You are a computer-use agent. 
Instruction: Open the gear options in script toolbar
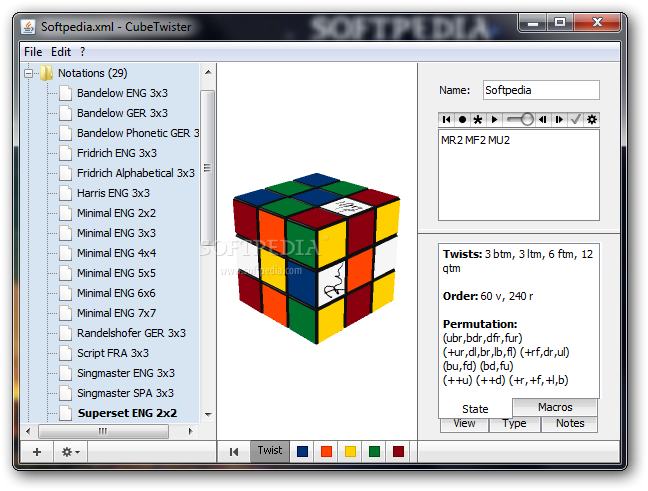592,119
